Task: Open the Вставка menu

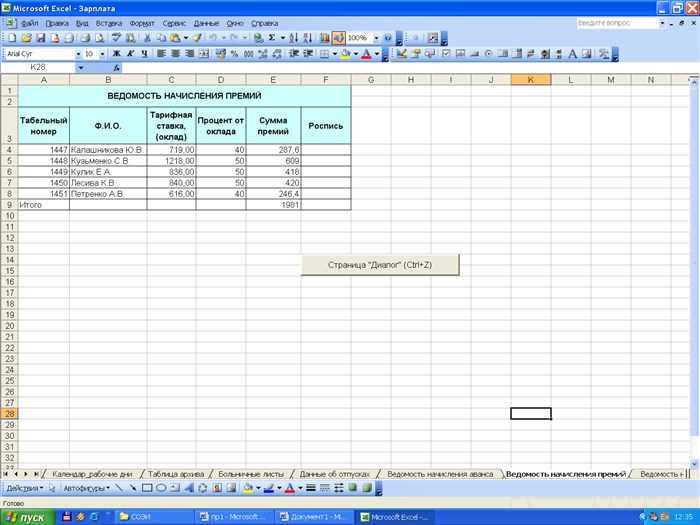Action: click(x=108, y=23)
